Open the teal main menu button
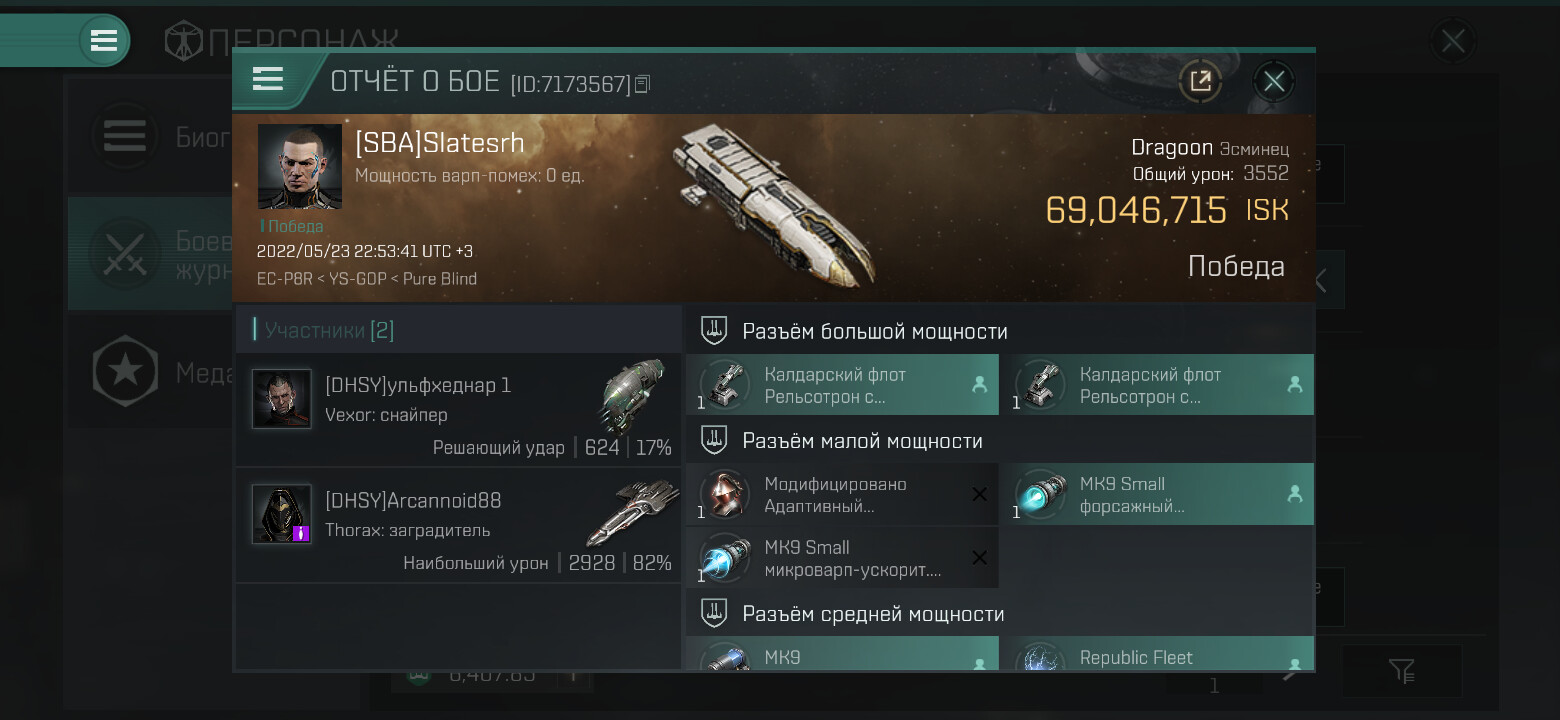The height and width of the screenshot is (720, 1560). click(104, 41)
